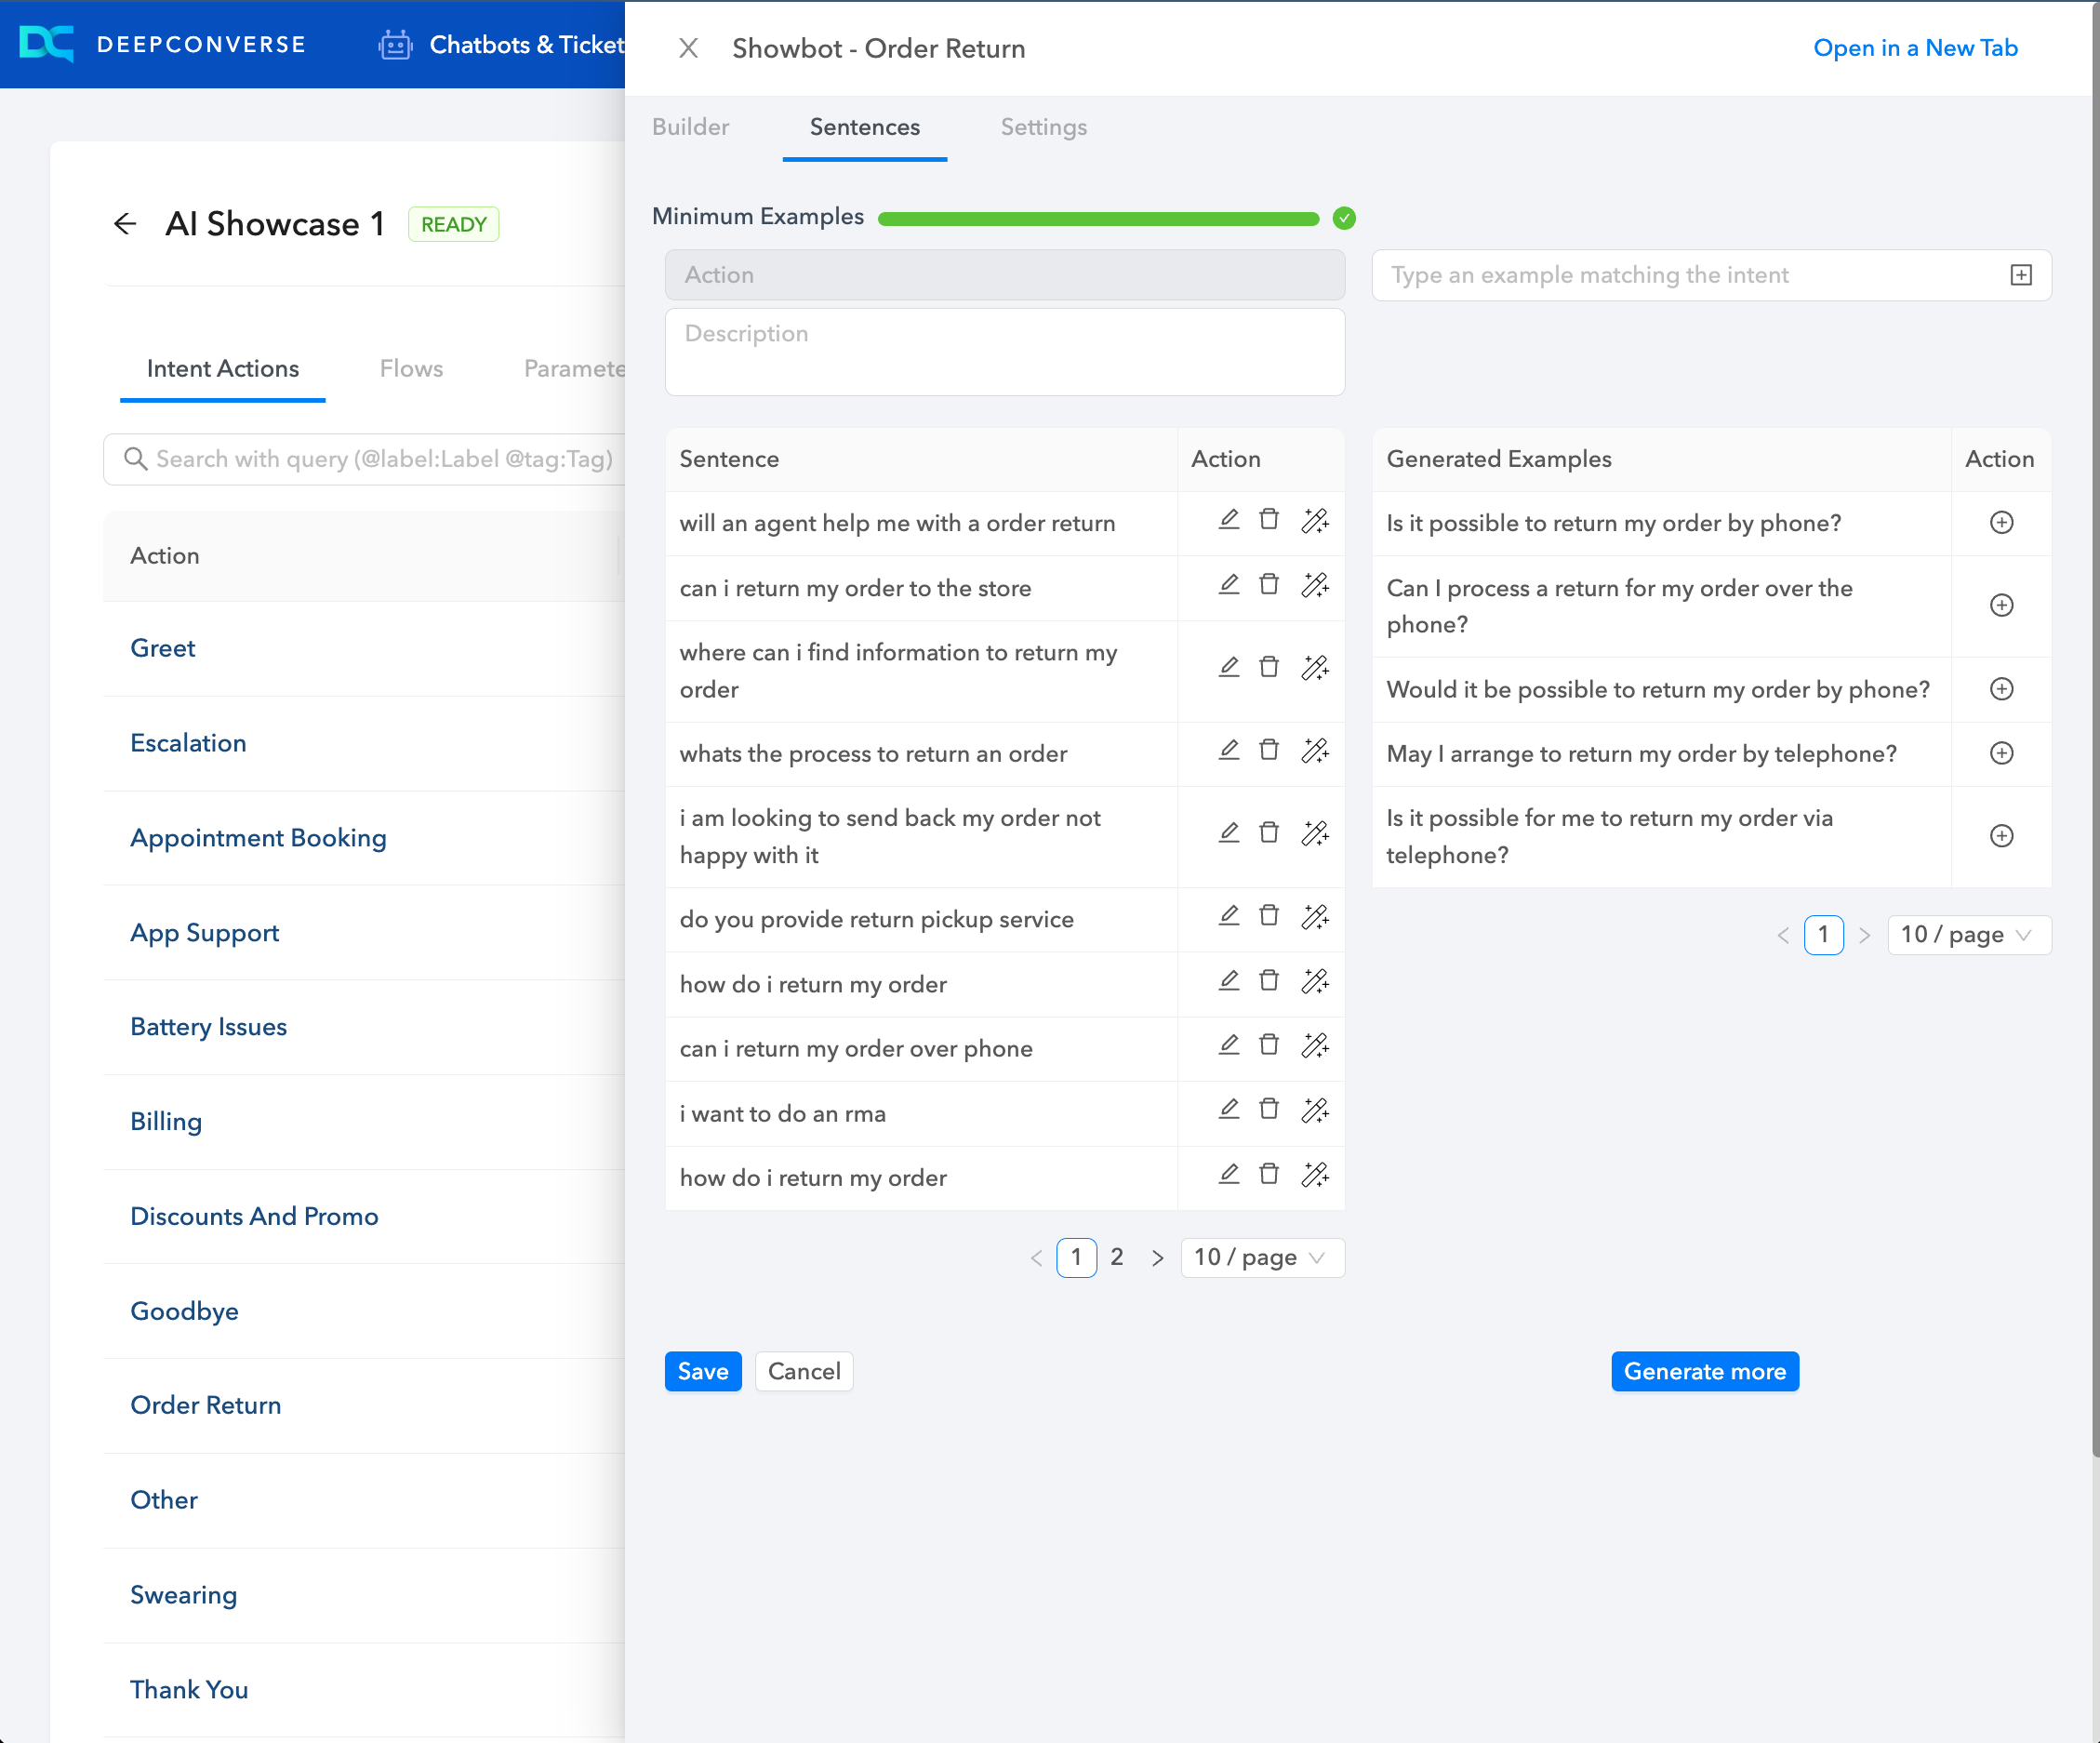This screenshot has height=1743, width=2100.
Task: Add generated example 'Is it possible to return my order by phone?'
Action: [x=2000, y=523]
